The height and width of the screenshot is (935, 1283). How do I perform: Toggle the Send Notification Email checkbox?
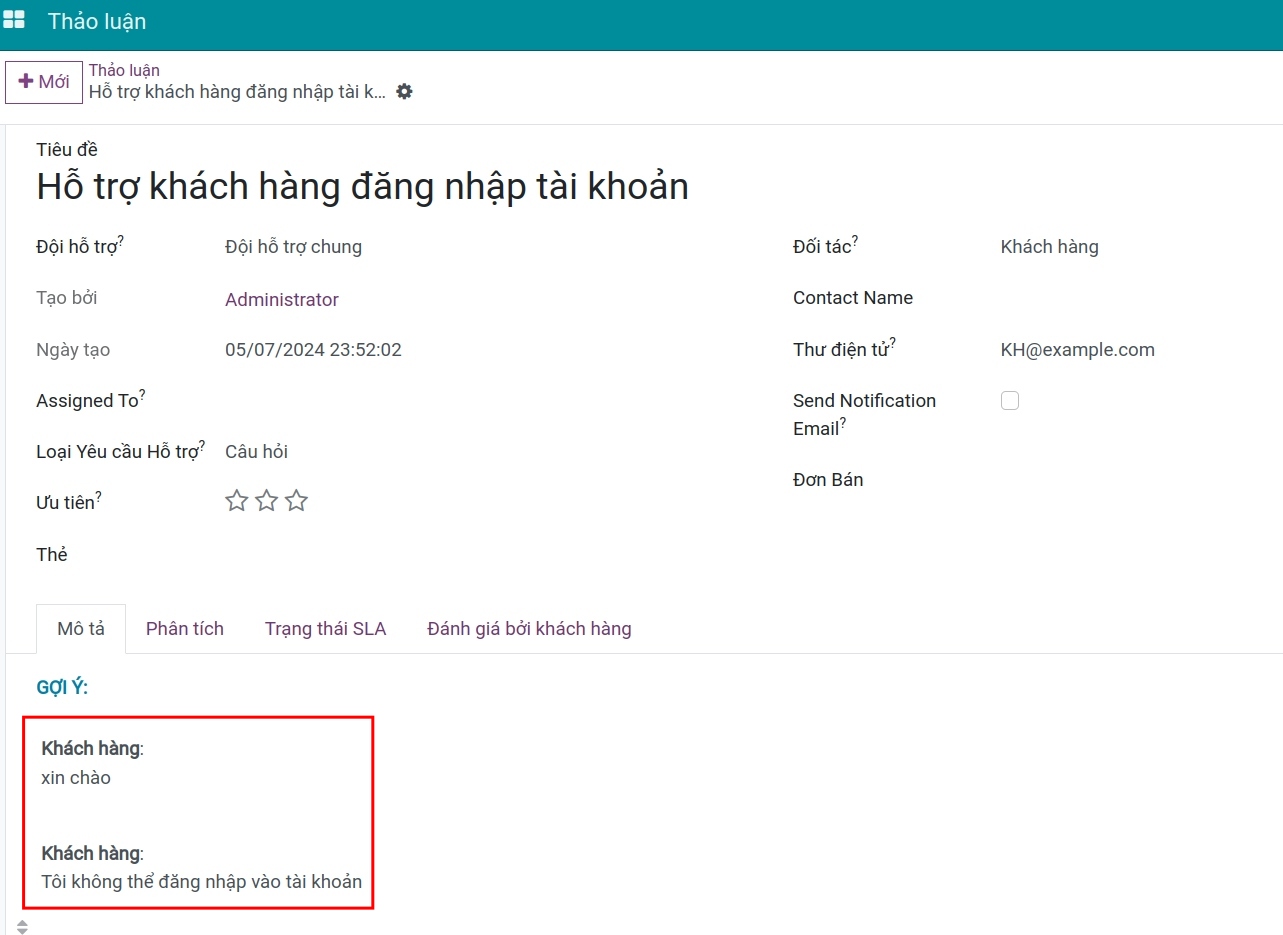click(x=1010, y=401)
